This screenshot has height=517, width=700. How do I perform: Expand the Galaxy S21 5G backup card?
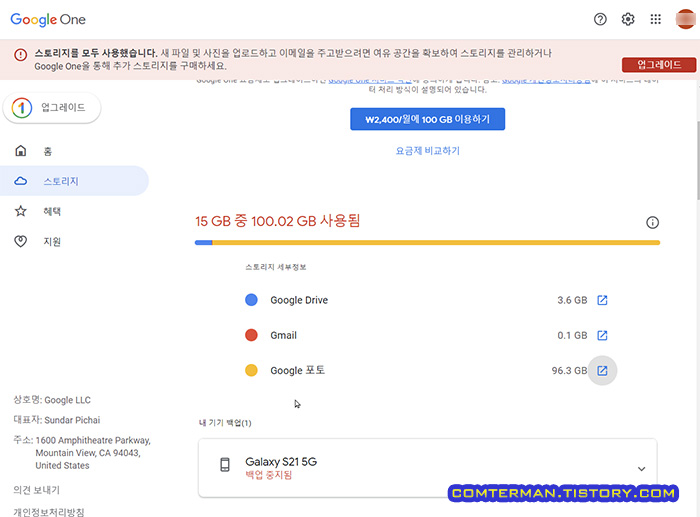(x=642, y=469)
